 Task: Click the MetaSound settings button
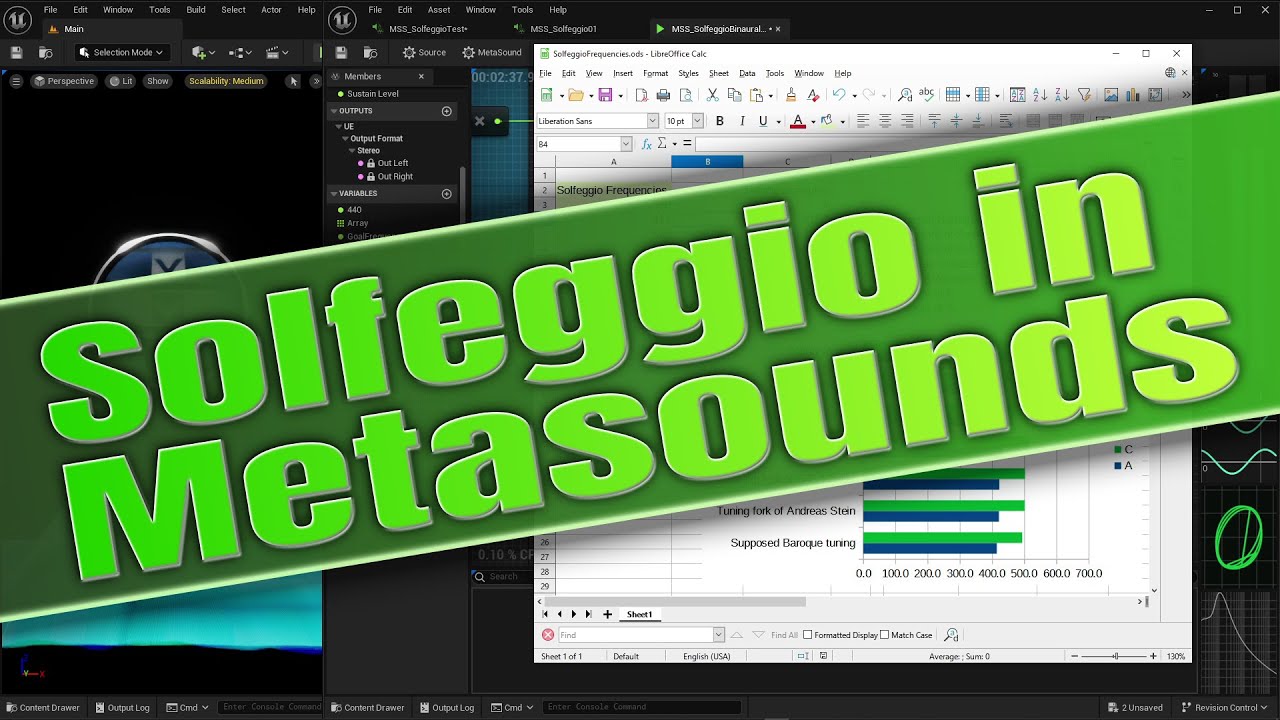(x=492, y=52)
